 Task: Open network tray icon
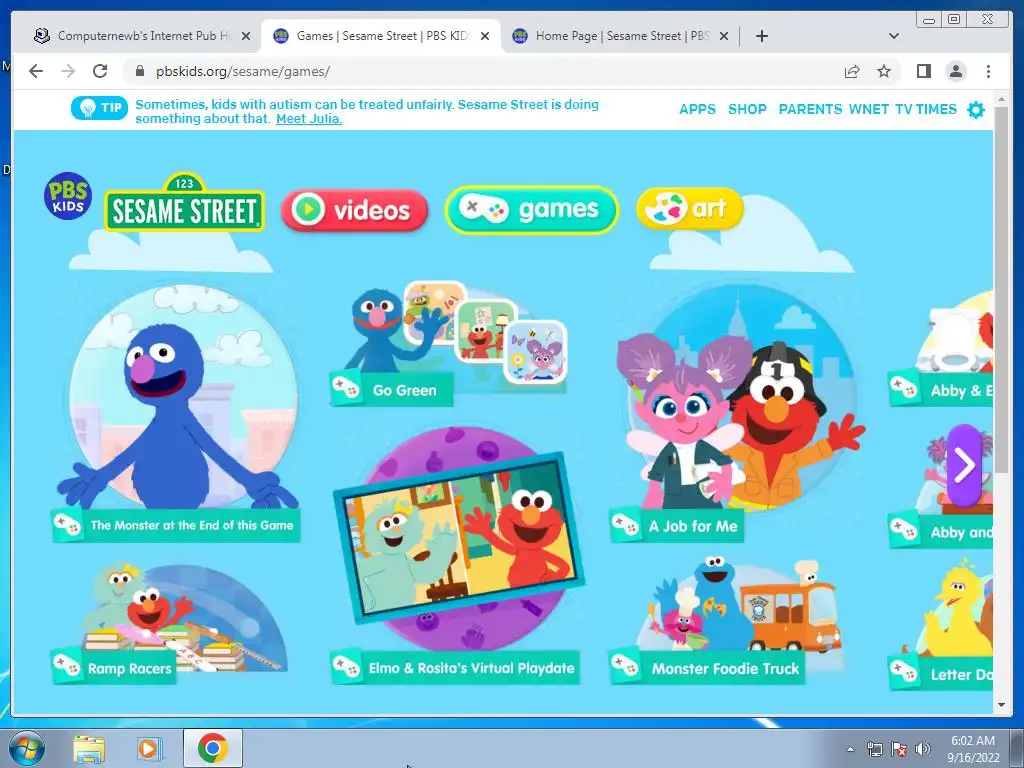click(874, 749)
